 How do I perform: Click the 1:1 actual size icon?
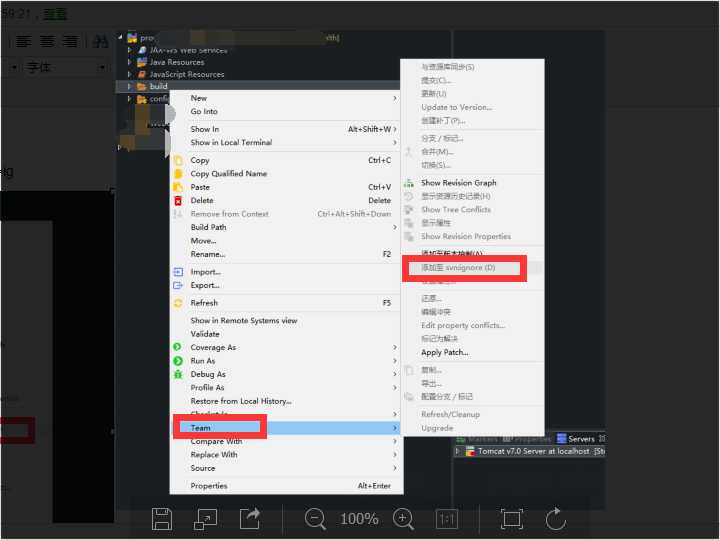coord(447,519)
